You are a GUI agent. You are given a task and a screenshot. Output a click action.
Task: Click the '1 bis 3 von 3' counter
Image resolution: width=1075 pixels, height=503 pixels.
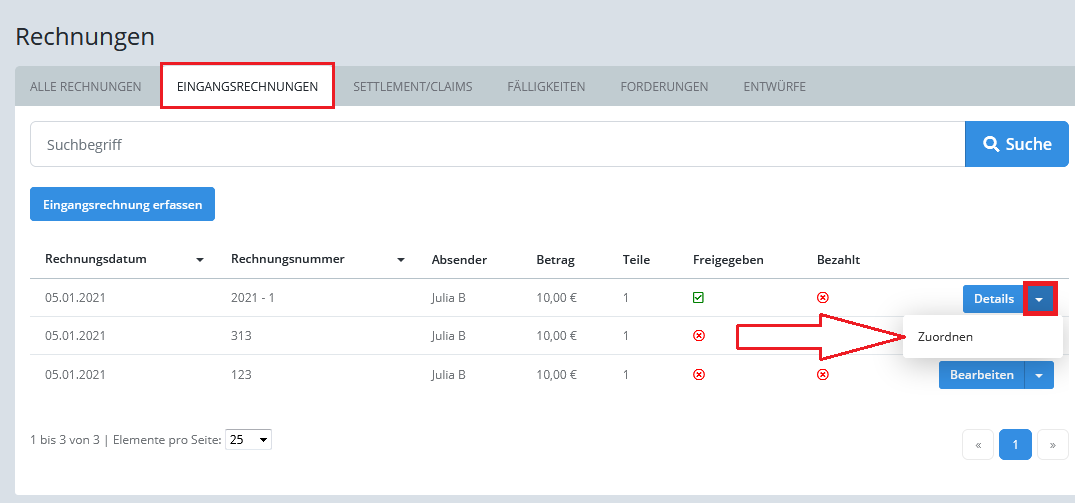point(65,440)
